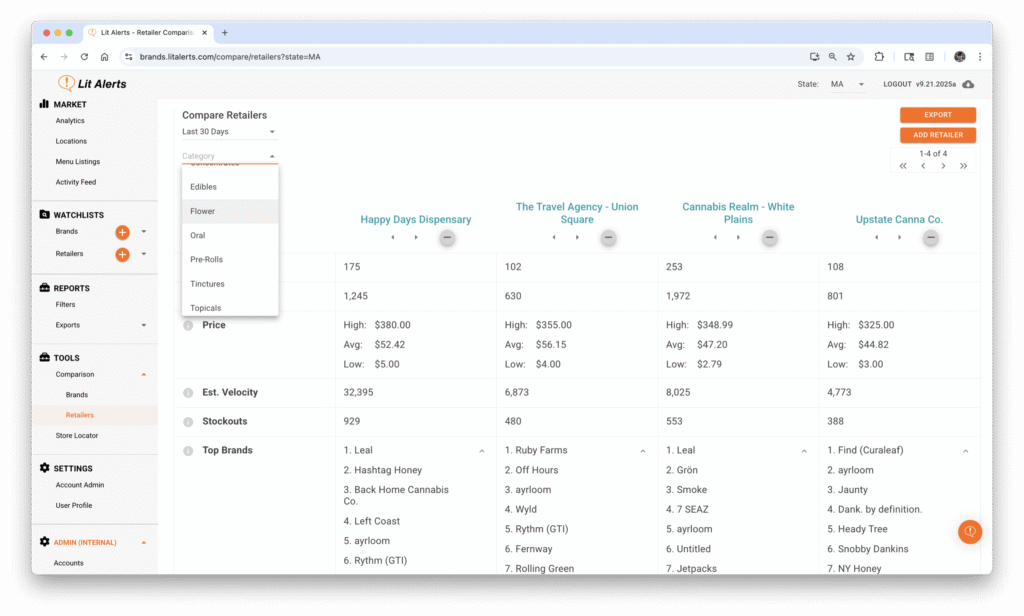This screenshot has width=1024, height=616.
Task: Click the orange plus icon beside Retailers watchlist
Action: [x=122, y=254]
